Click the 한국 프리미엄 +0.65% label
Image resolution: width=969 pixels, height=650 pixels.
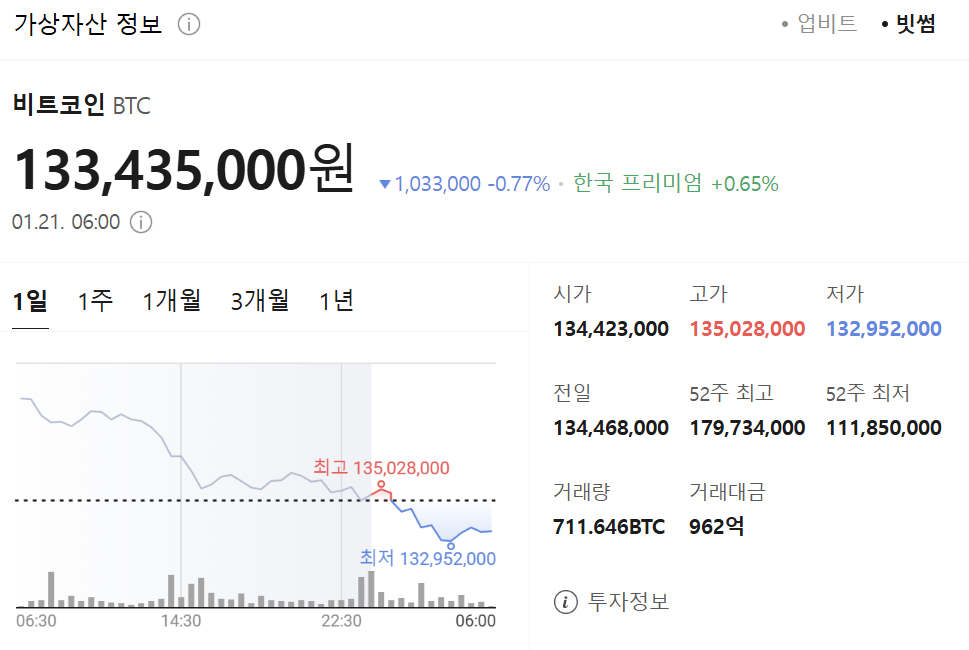675,184
